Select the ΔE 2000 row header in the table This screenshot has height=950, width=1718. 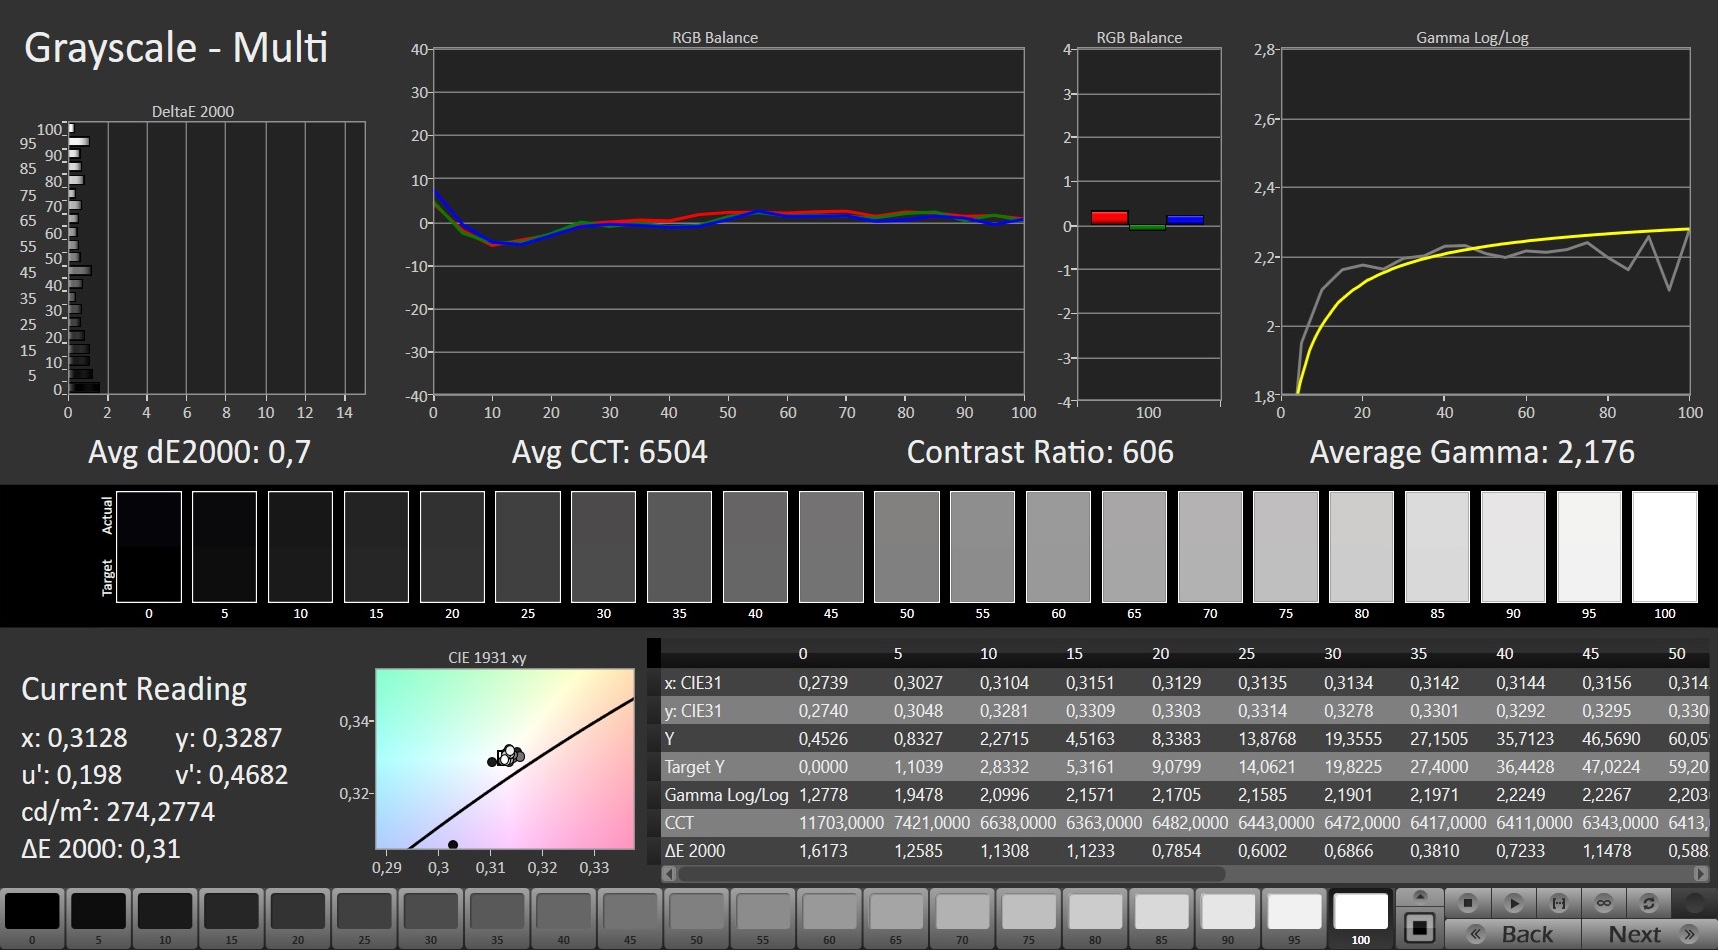click(x=695, y=851)
